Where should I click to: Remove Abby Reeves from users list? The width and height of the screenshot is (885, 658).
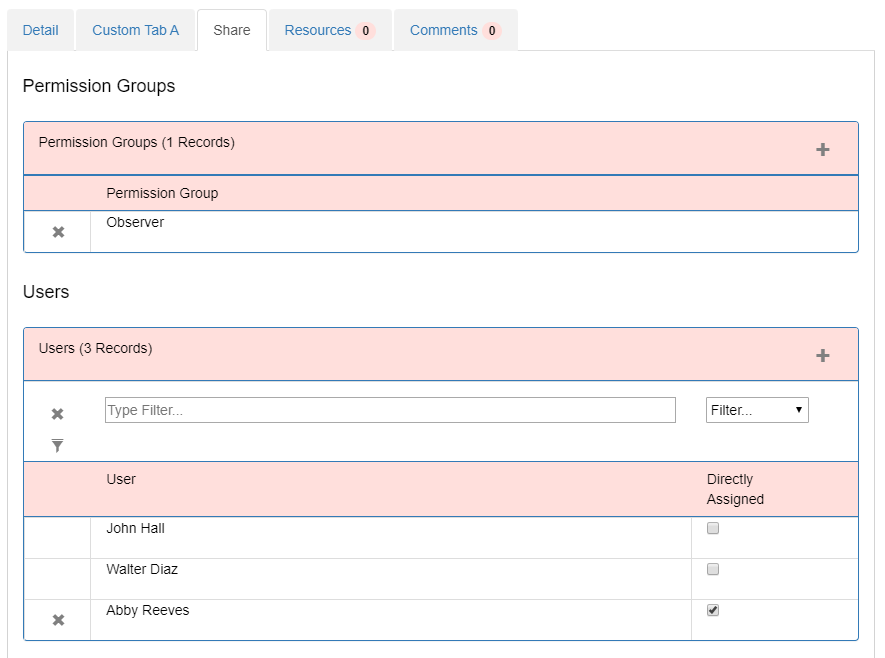click(58, 620)
